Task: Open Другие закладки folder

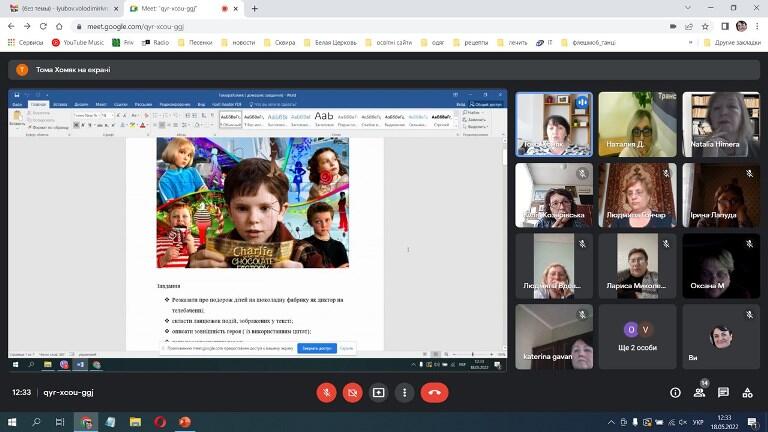Action: click(x=732, y=43)
